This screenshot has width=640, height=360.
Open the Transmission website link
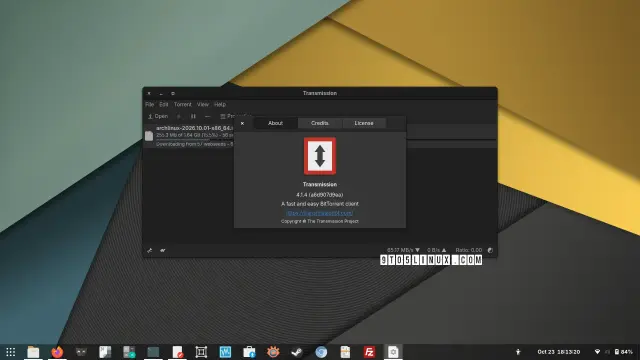tap(320, 213)
